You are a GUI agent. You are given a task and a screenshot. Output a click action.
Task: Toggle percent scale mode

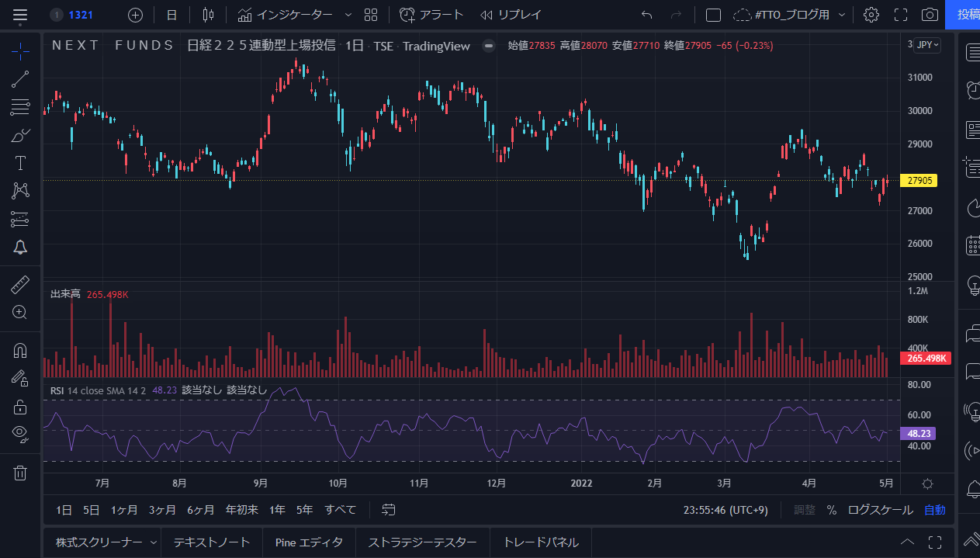[832, 510]
